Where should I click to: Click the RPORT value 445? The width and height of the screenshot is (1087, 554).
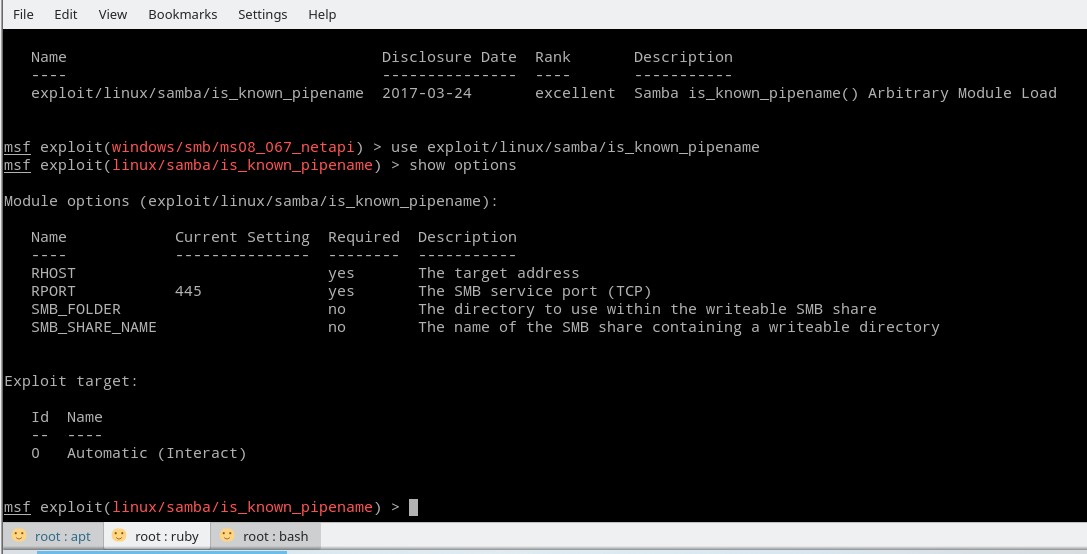pyautogui.click(x=188, y=291)
